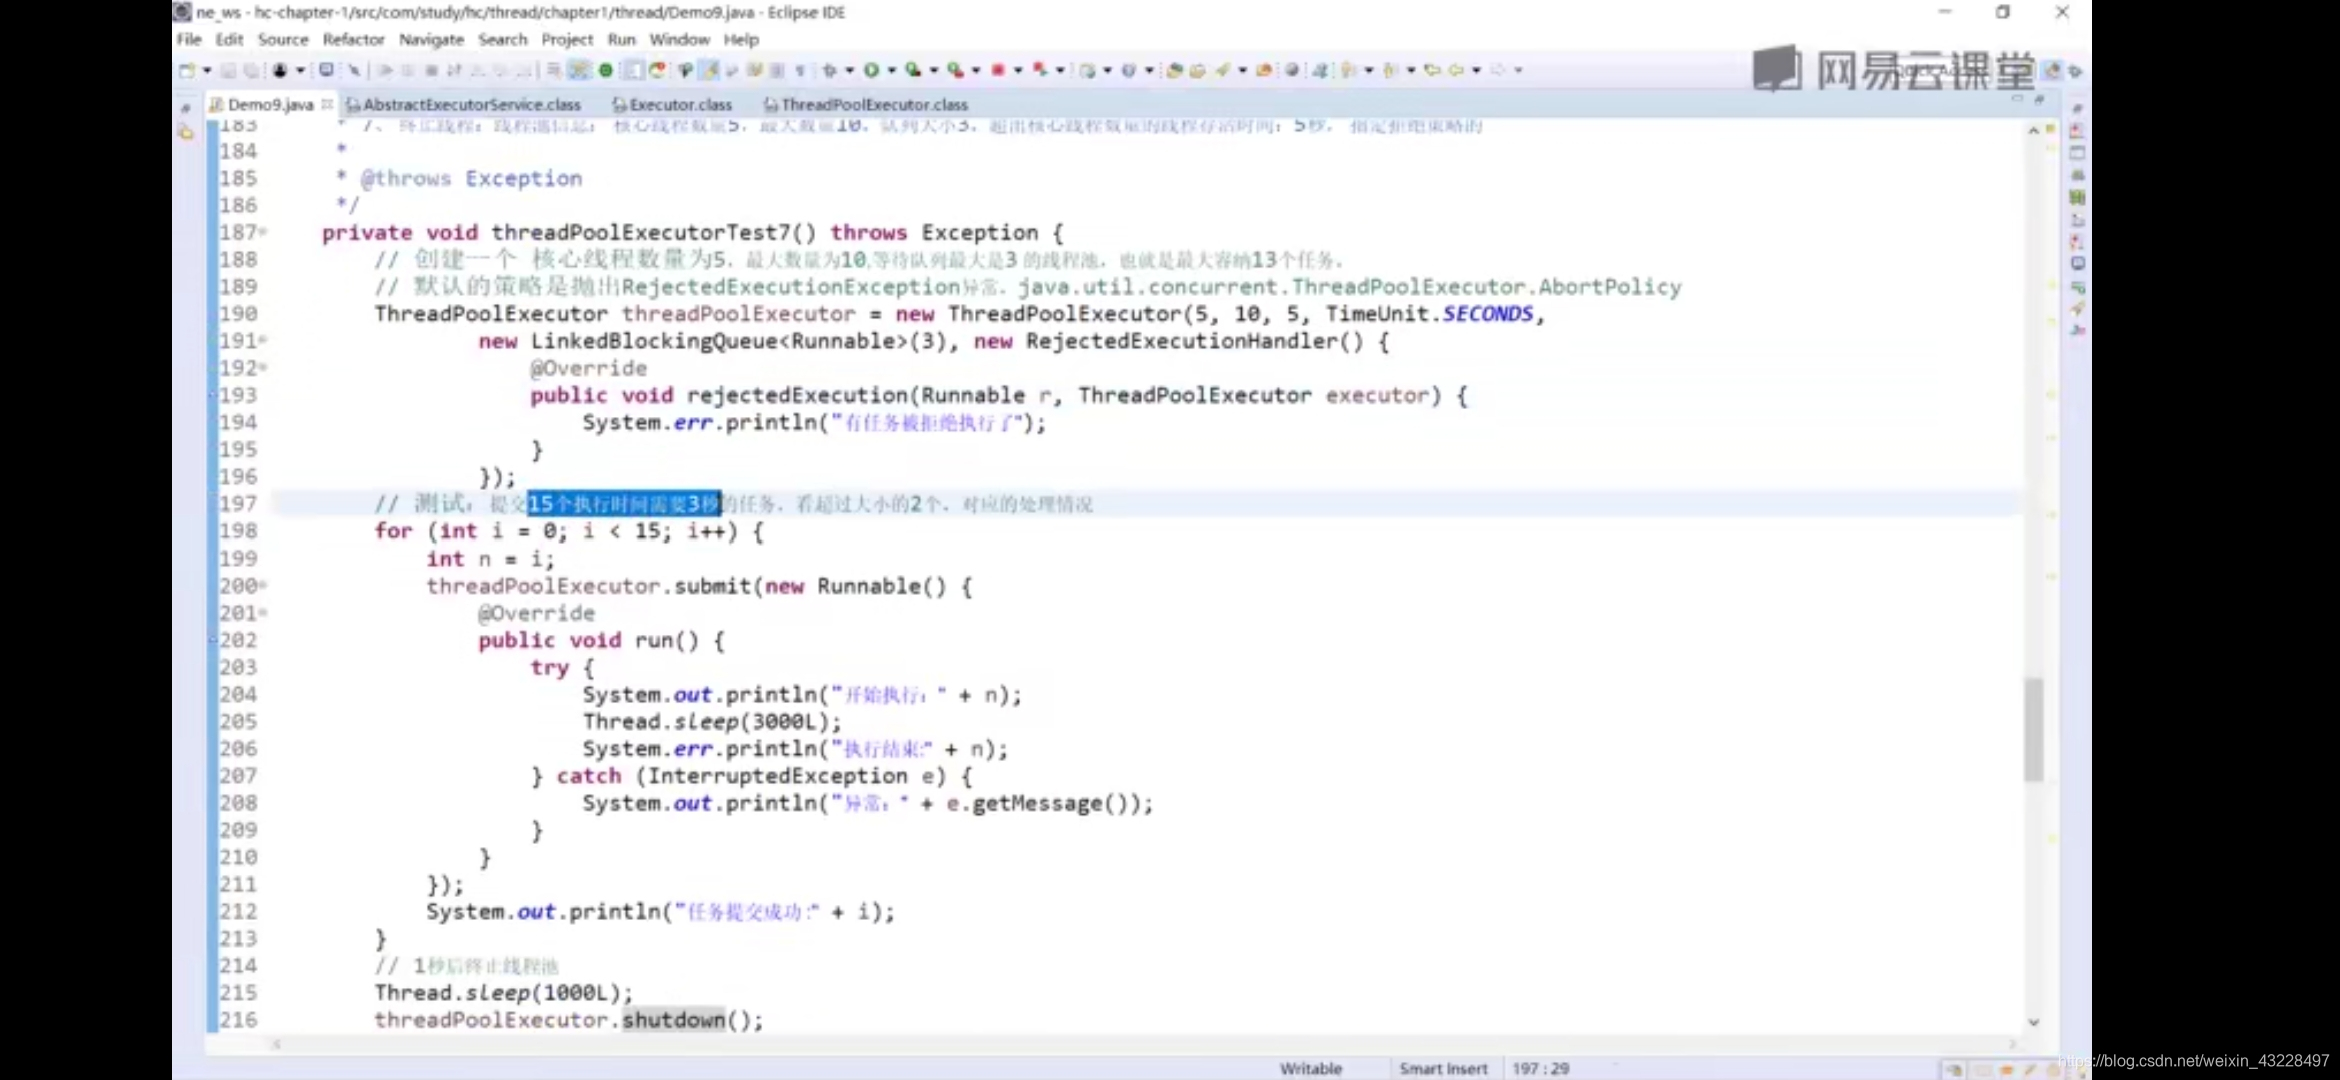This screenshot has width=2340, height=1080.
Task: Click the Resume debug icon
Action: (385, 70)
